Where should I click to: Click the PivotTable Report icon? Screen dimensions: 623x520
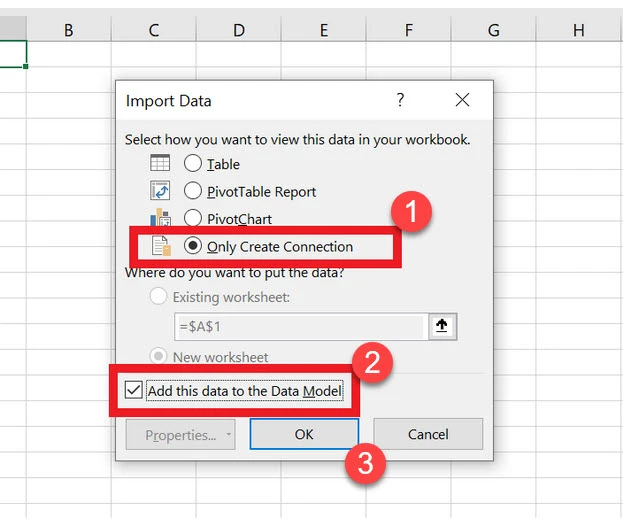(160, 190)
